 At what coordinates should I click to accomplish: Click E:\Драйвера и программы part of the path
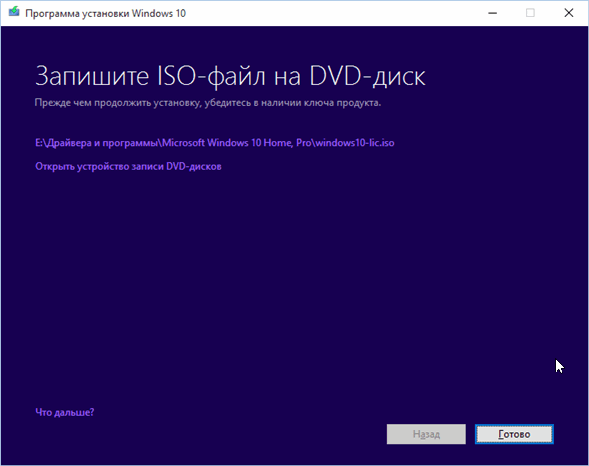[96, 143]
